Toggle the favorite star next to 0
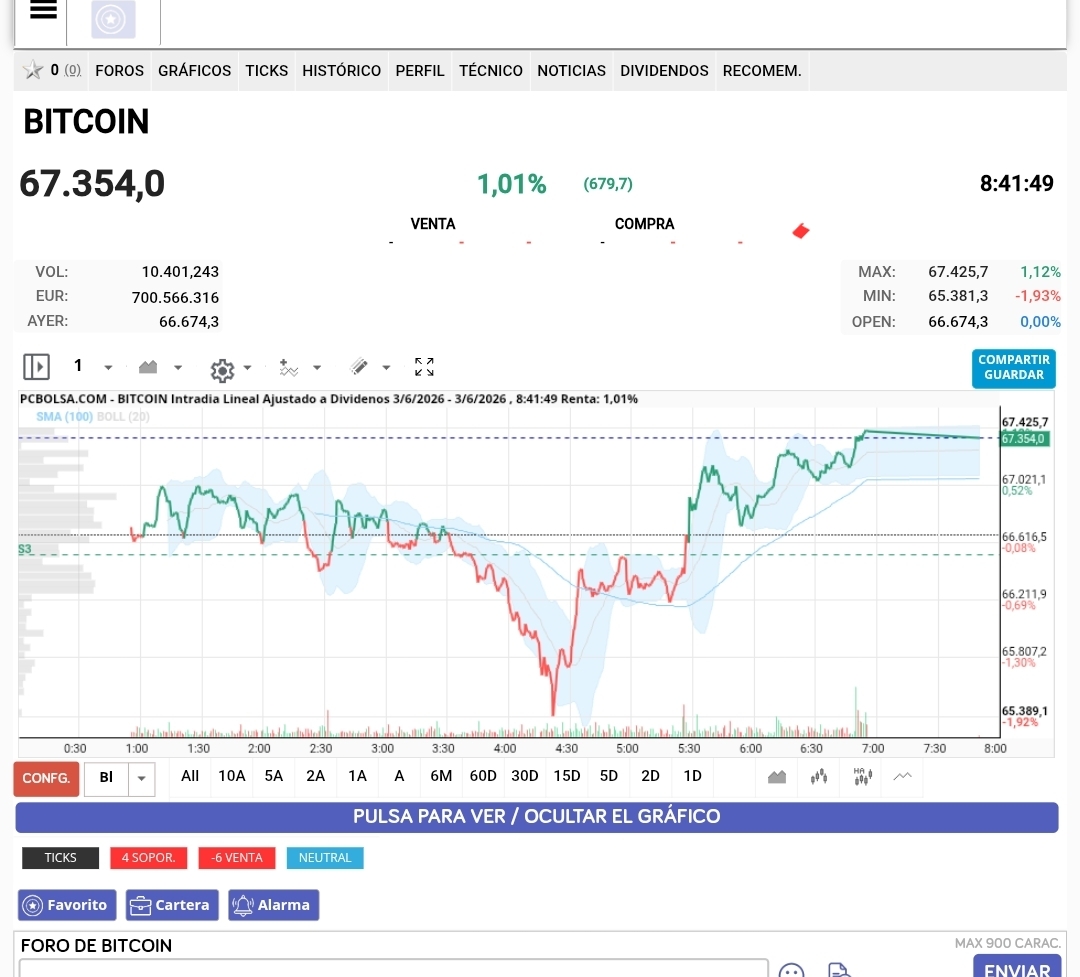 point(32,70)
